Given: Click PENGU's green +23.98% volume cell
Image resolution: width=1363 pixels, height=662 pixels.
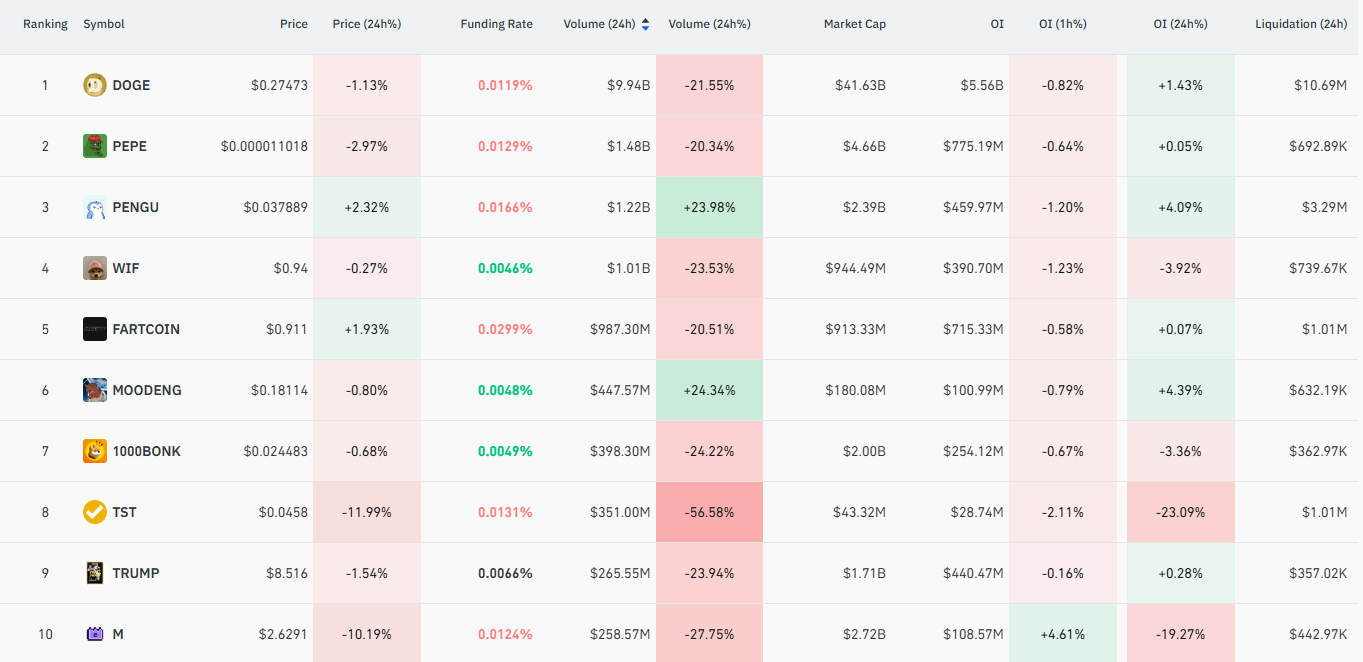Looking at the screenshot, I should [x=709, y=207].
